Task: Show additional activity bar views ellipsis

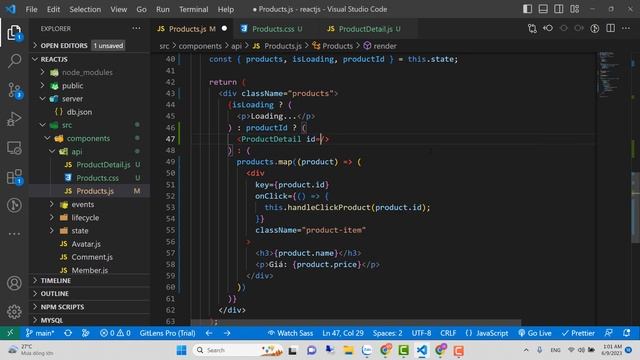Action: pos(14,234)
